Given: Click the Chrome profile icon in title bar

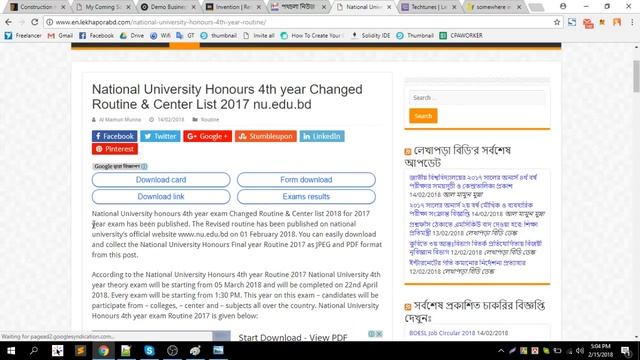Looking at the screenshot, I should (x=563, y=7).
